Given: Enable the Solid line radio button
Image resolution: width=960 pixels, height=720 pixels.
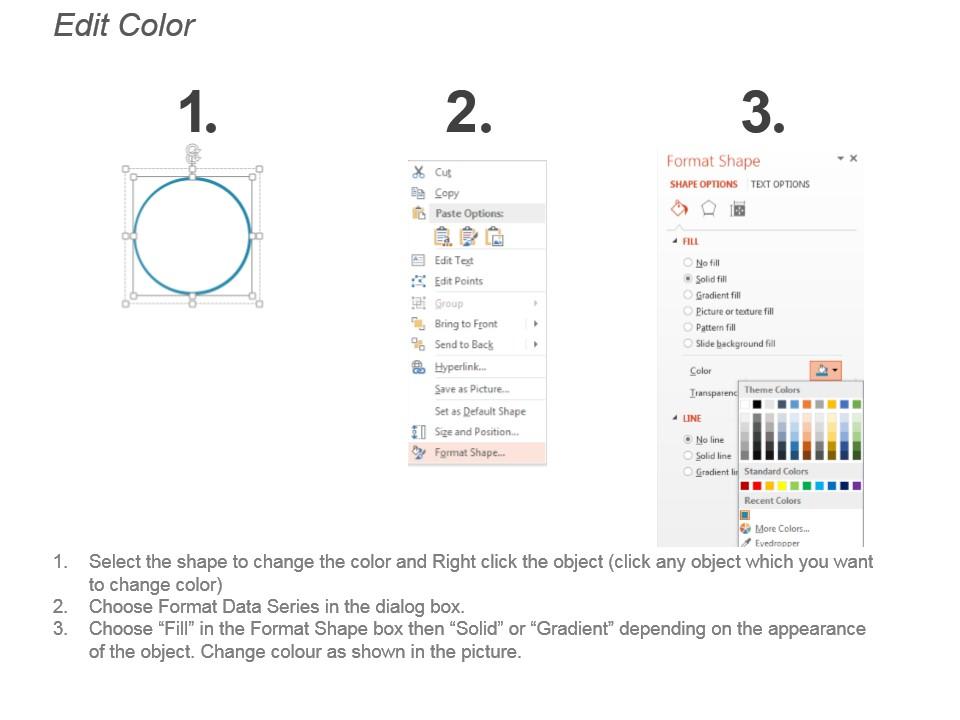Looking at the screenshot, I should (688, 456).
